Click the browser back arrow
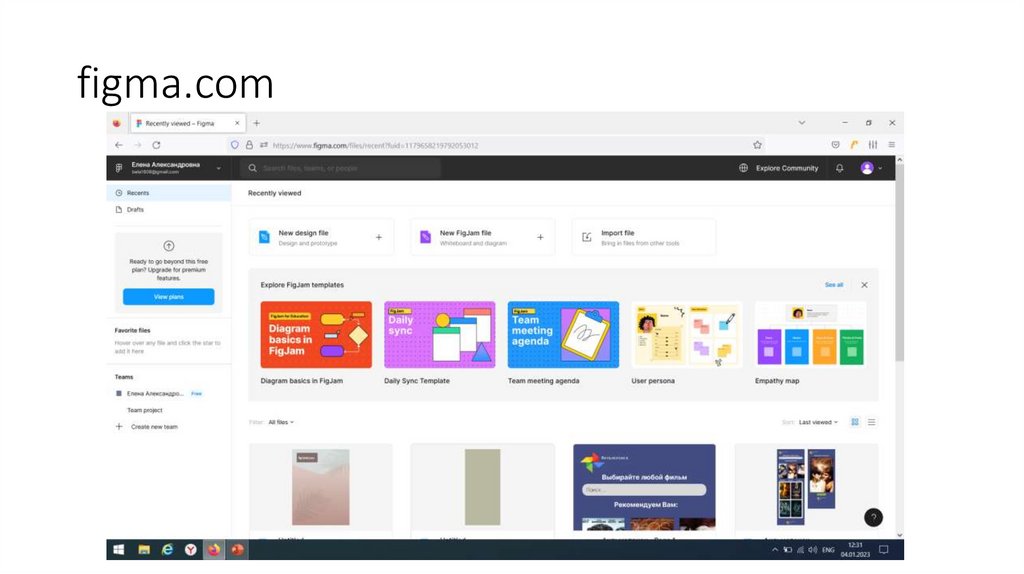 118,145
